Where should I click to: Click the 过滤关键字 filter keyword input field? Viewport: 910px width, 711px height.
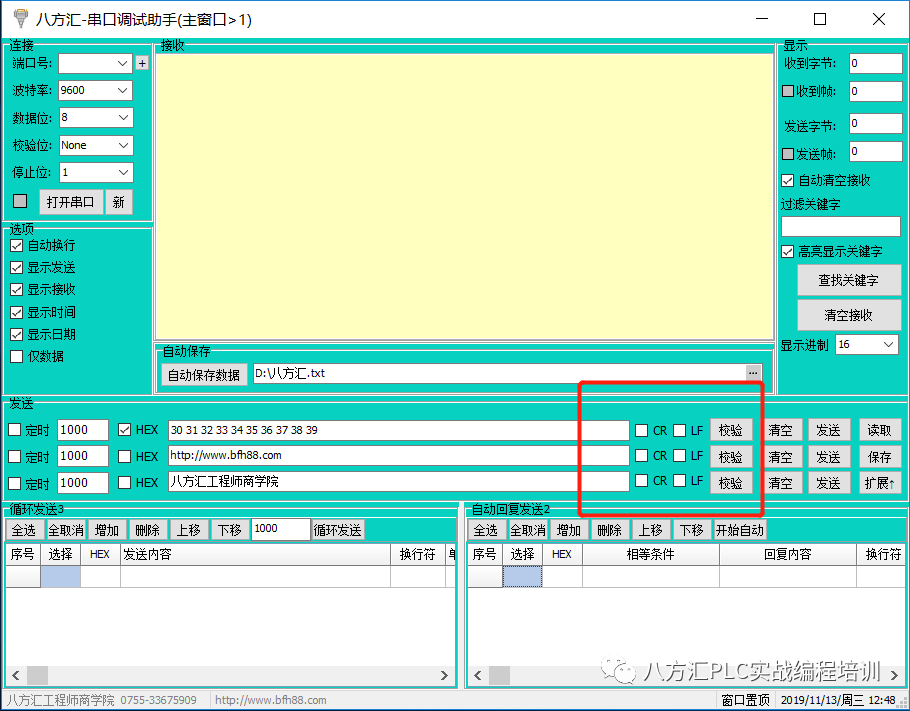(840, 227)
